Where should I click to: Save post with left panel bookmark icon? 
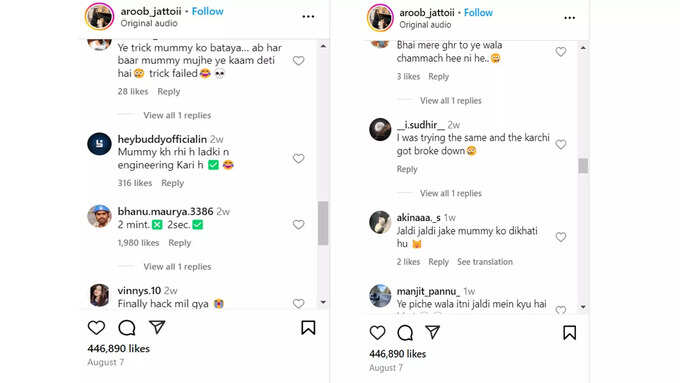308,327
